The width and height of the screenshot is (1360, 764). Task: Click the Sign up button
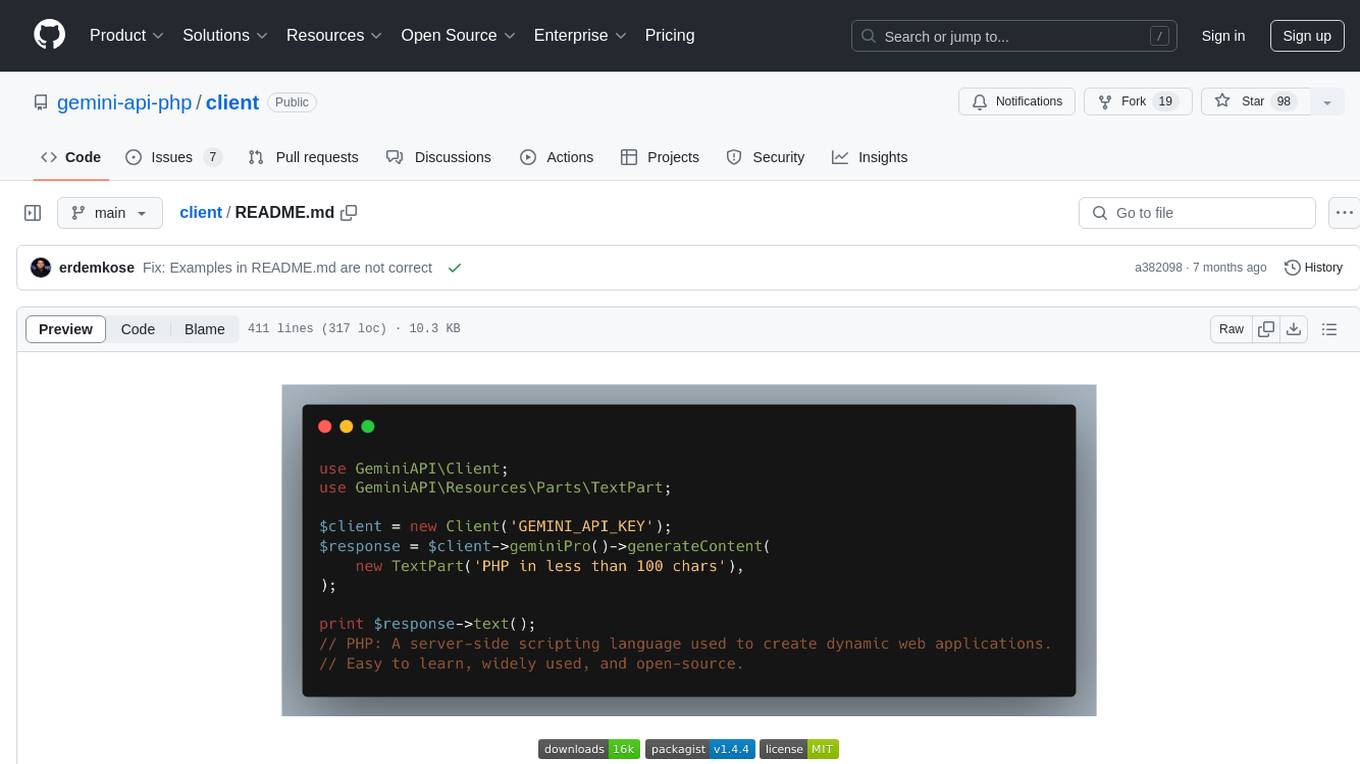coord(1307,36)
